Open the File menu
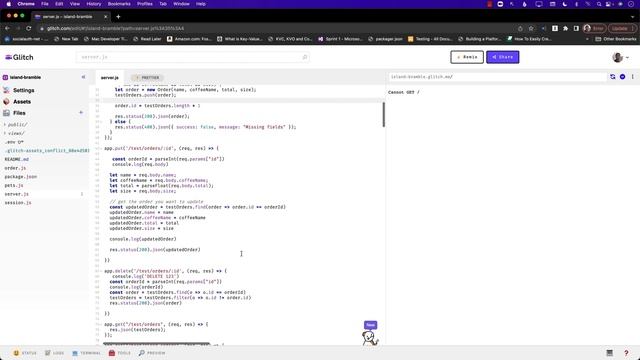640x360 pixels. pyautogui.click(x=45, y=4)
